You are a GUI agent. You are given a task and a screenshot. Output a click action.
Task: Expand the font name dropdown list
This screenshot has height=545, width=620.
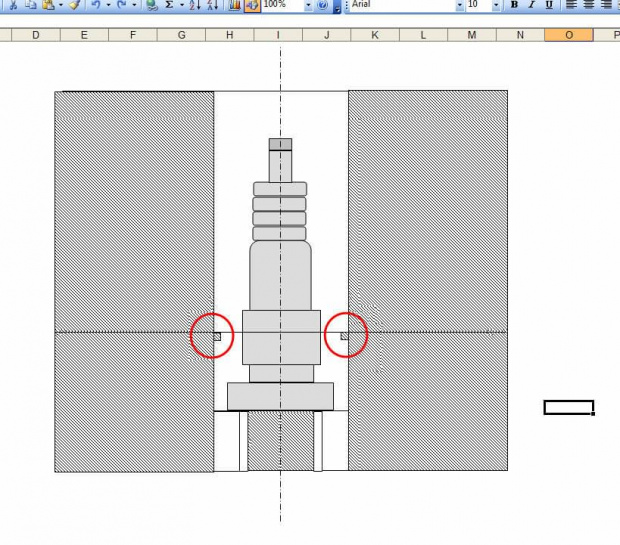460,5
